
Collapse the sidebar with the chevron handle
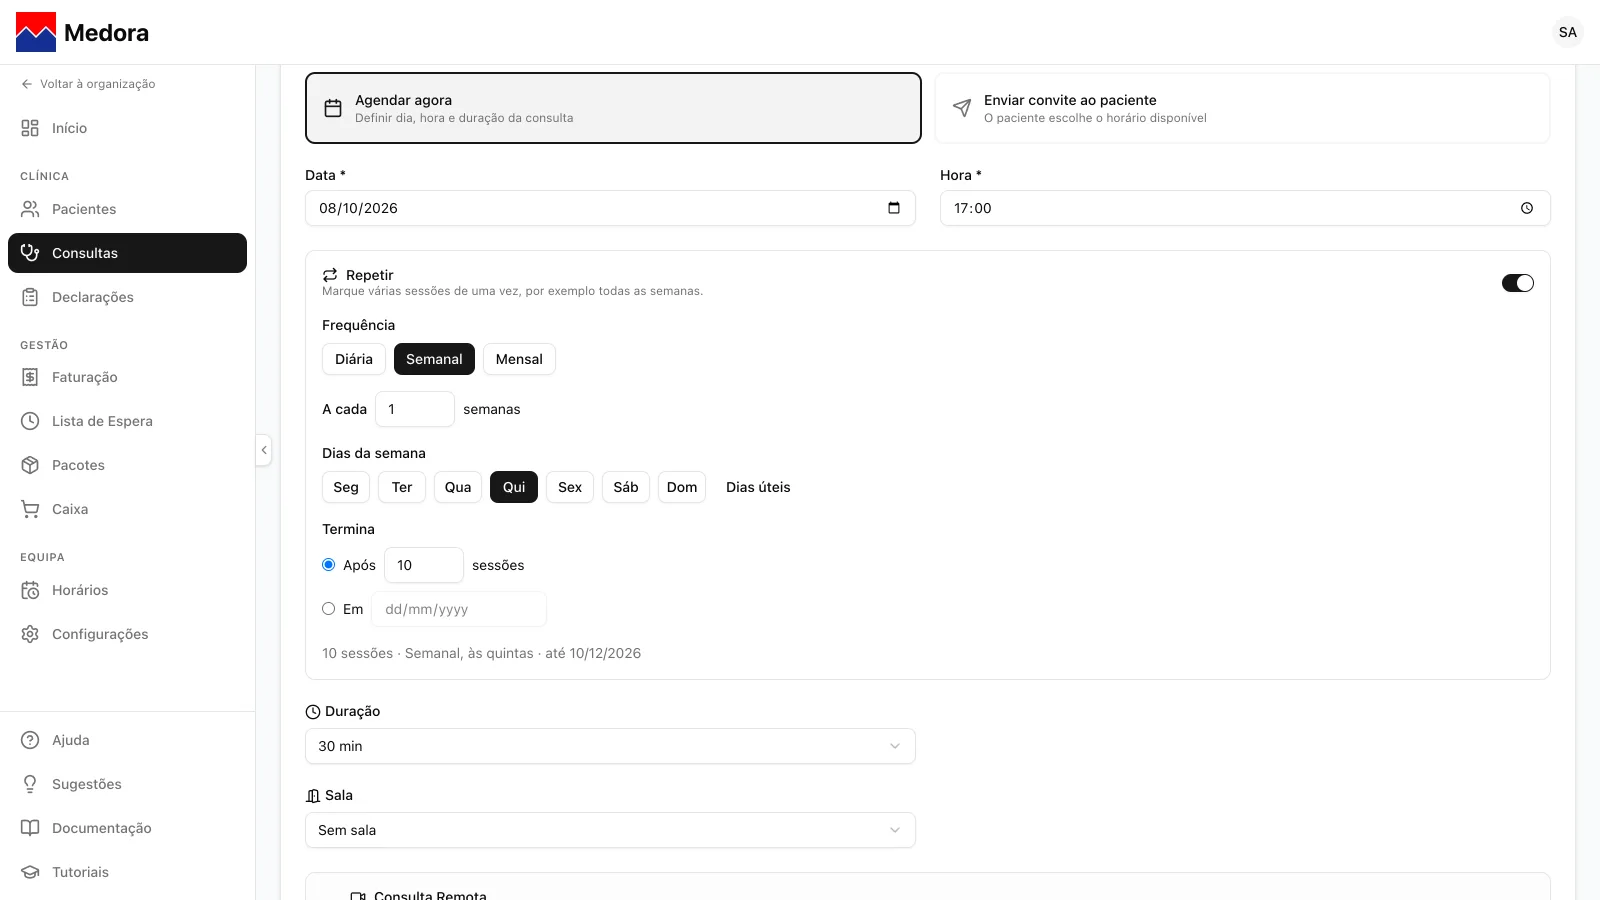(264, 450)
